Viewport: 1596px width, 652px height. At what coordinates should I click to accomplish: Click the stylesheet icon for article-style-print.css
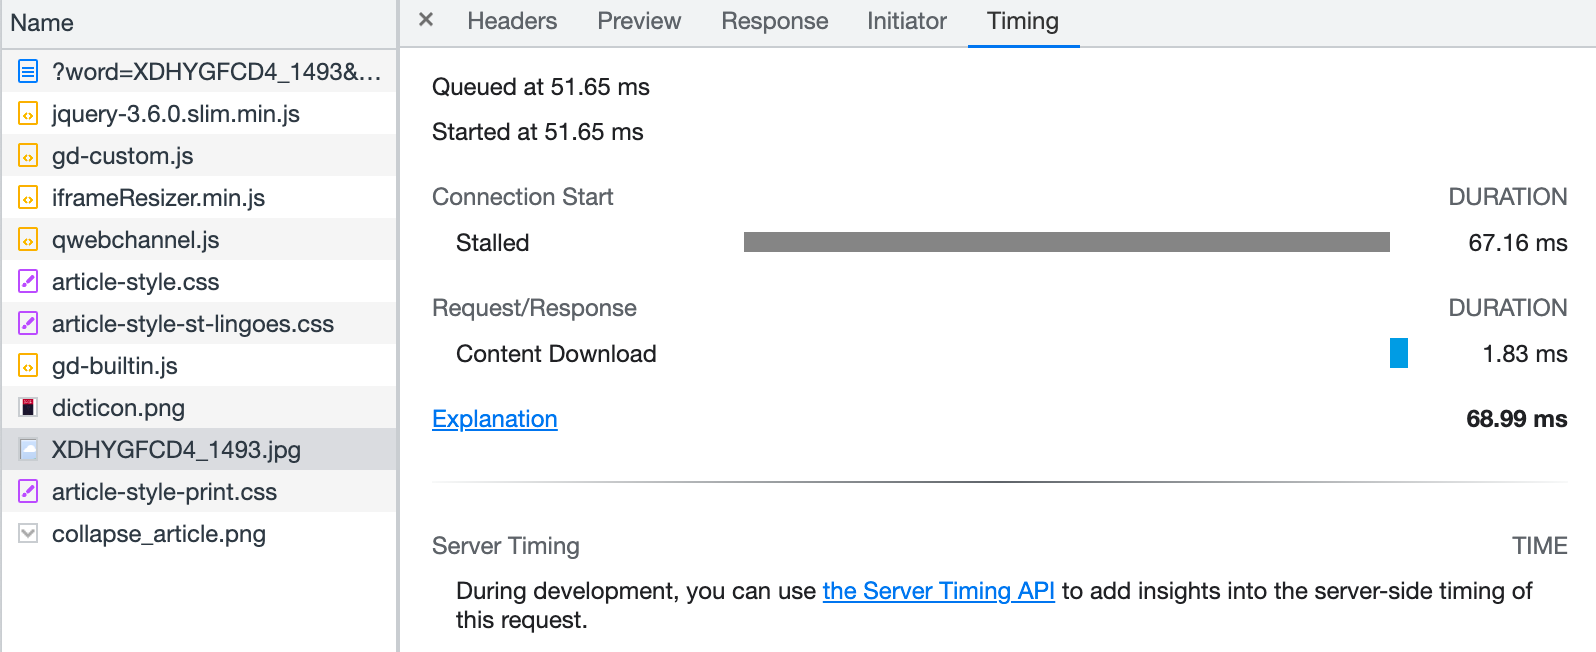tap(28, 492)
